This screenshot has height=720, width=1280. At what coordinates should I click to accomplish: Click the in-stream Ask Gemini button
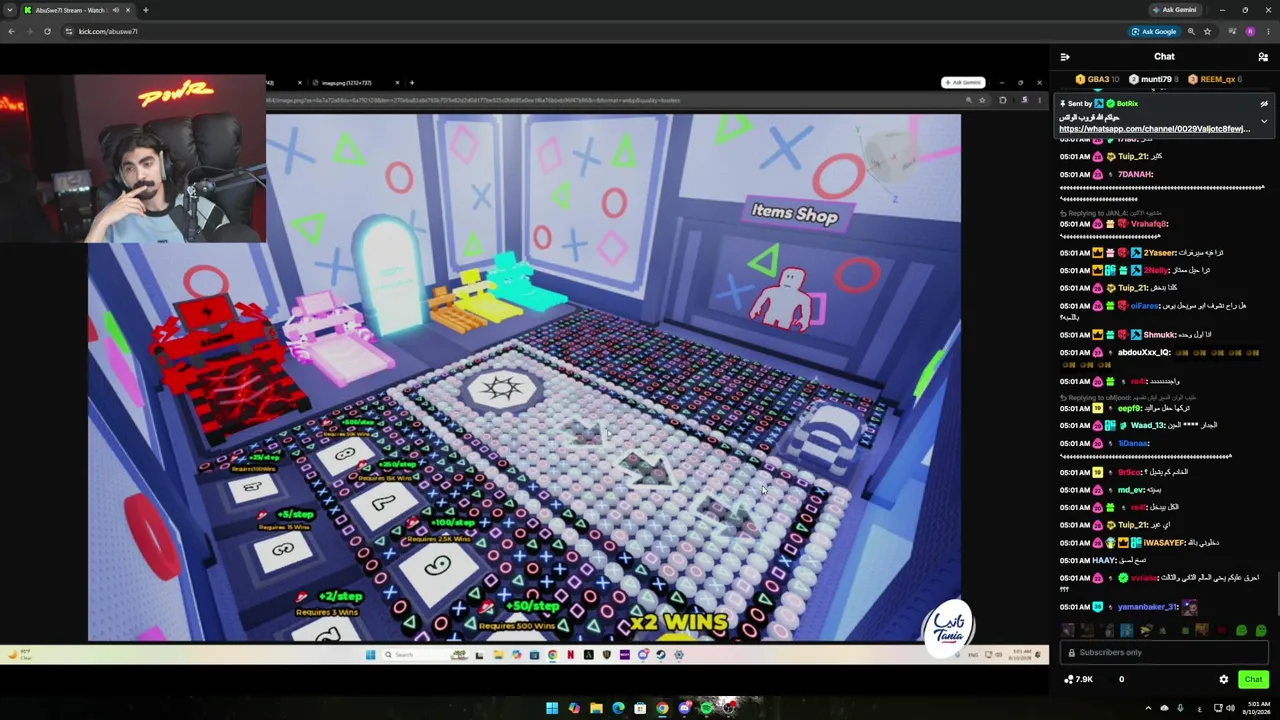963,83
